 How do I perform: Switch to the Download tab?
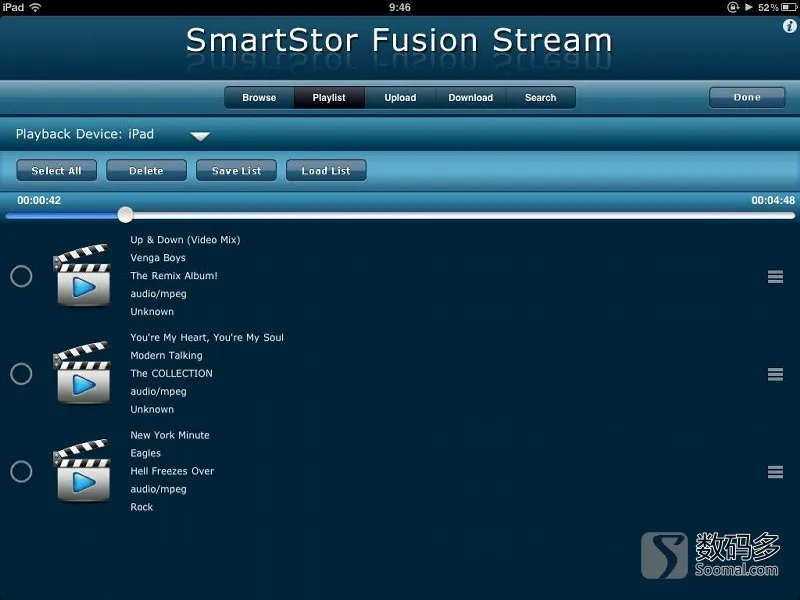pyautogui.click(x=470, y=97)
